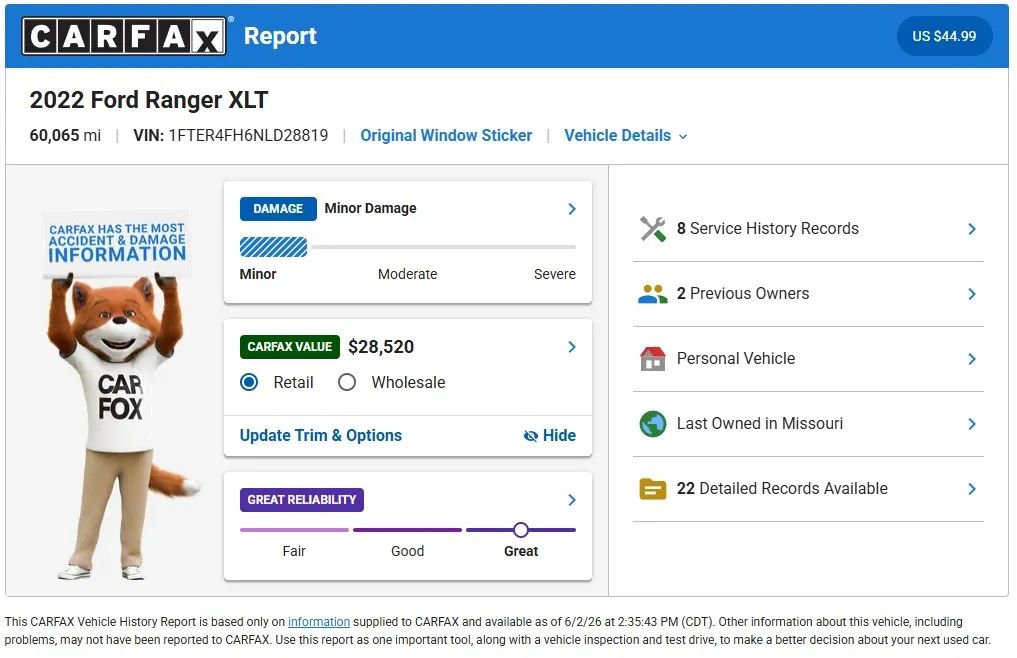Click the CARFAX VALUE badge
The width and height of the screenshot is (1017, 658).
coord(289,347)
